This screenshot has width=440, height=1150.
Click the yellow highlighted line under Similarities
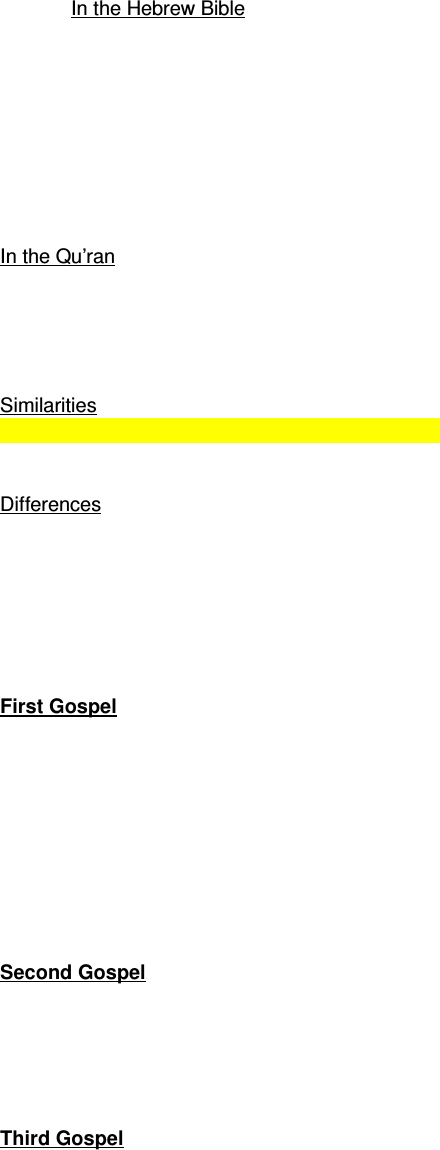pyautogui.click(x=220, y=430)
